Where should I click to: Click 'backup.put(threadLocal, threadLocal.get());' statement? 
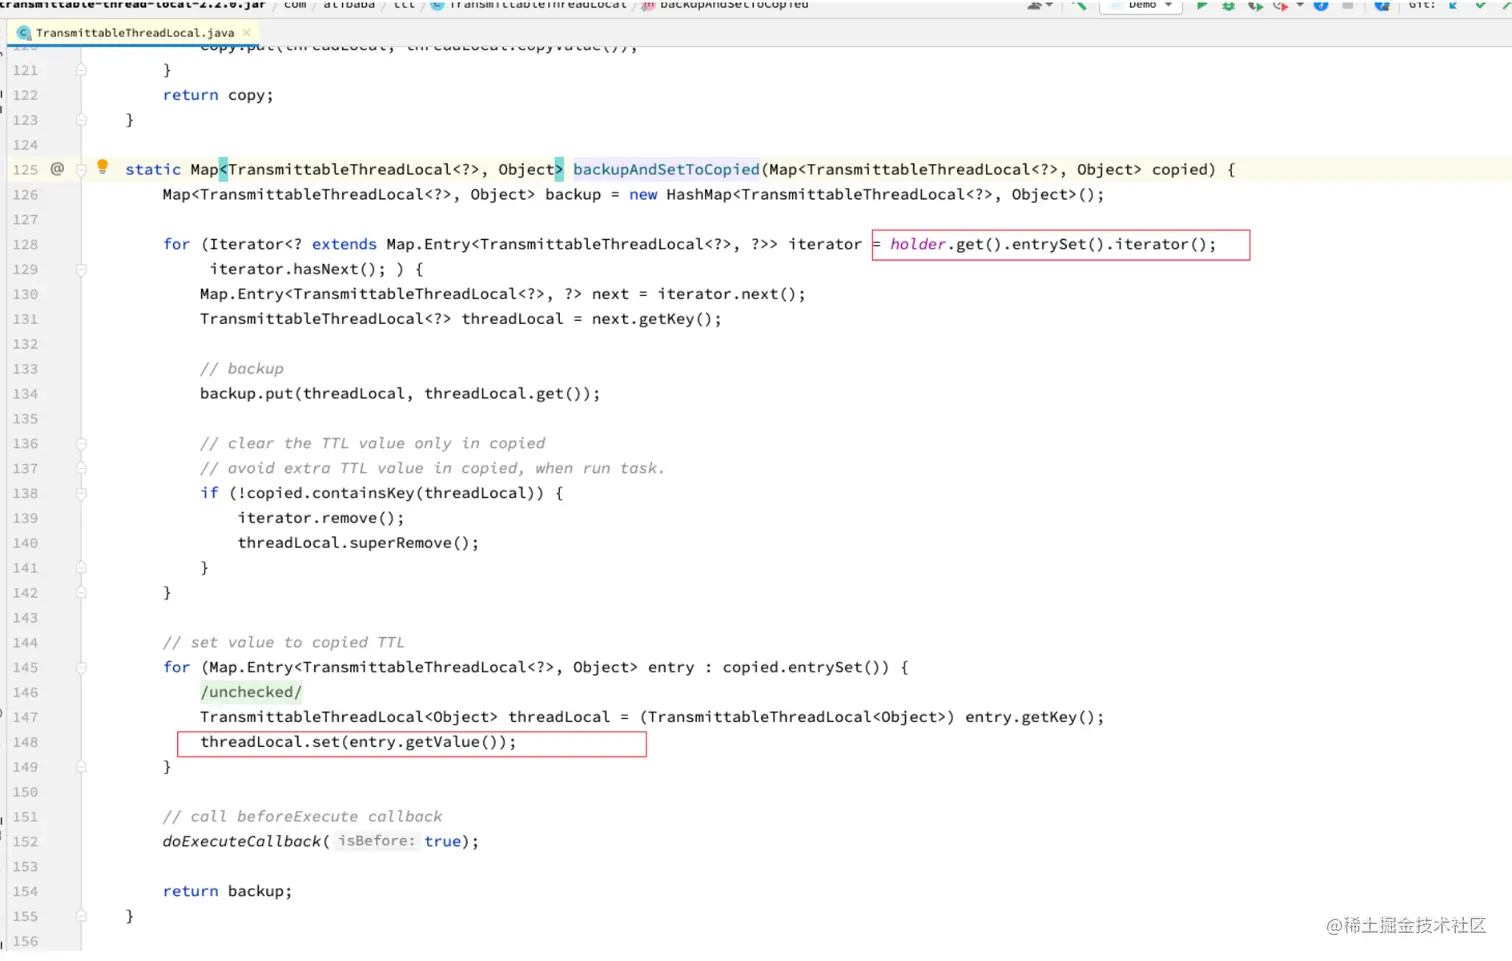(x=400, y=394)
